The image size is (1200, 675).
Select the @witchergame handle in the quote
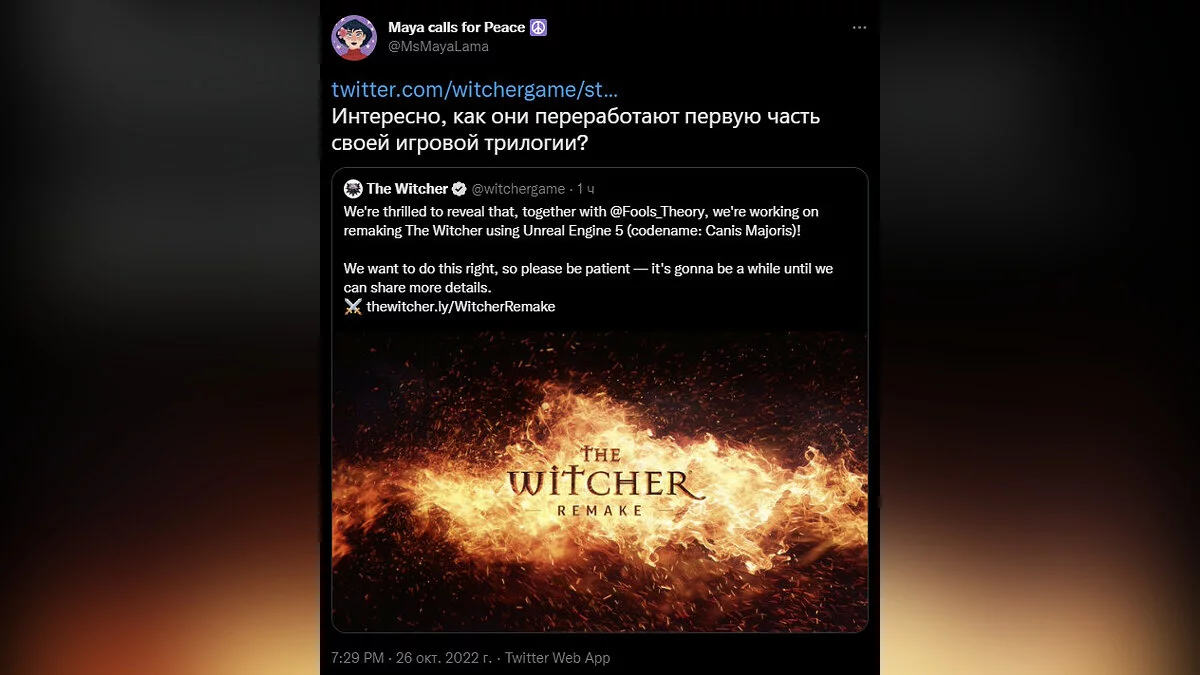518,188
